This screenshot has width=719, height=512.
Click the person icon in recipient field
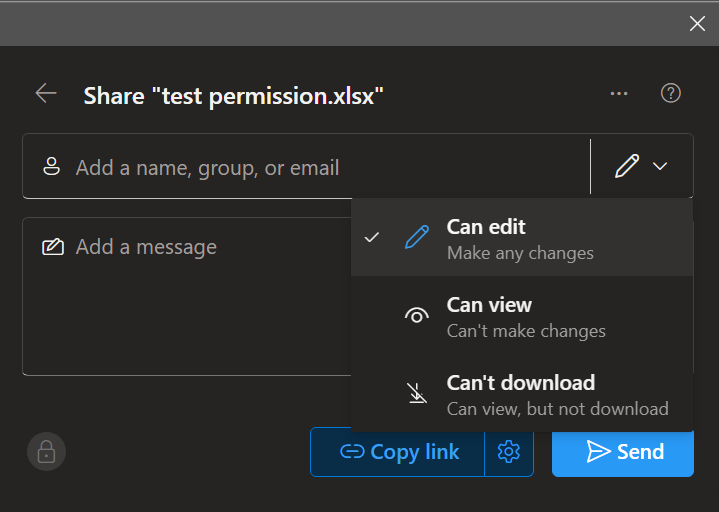52,167
